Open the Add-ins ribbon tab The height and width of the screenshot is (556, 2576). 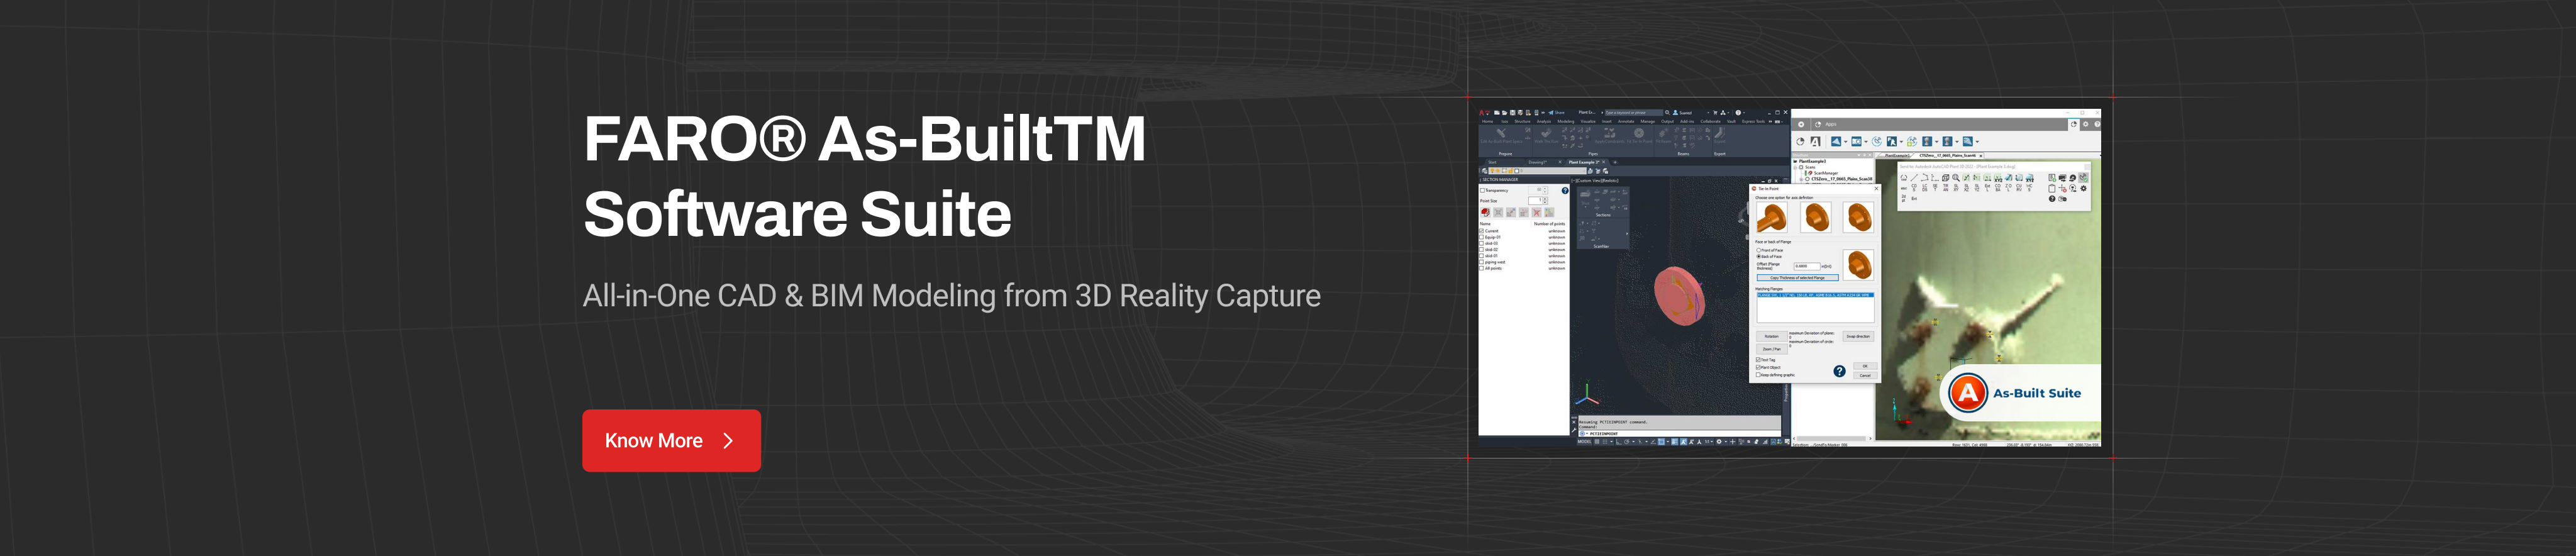click(1687, 121)
